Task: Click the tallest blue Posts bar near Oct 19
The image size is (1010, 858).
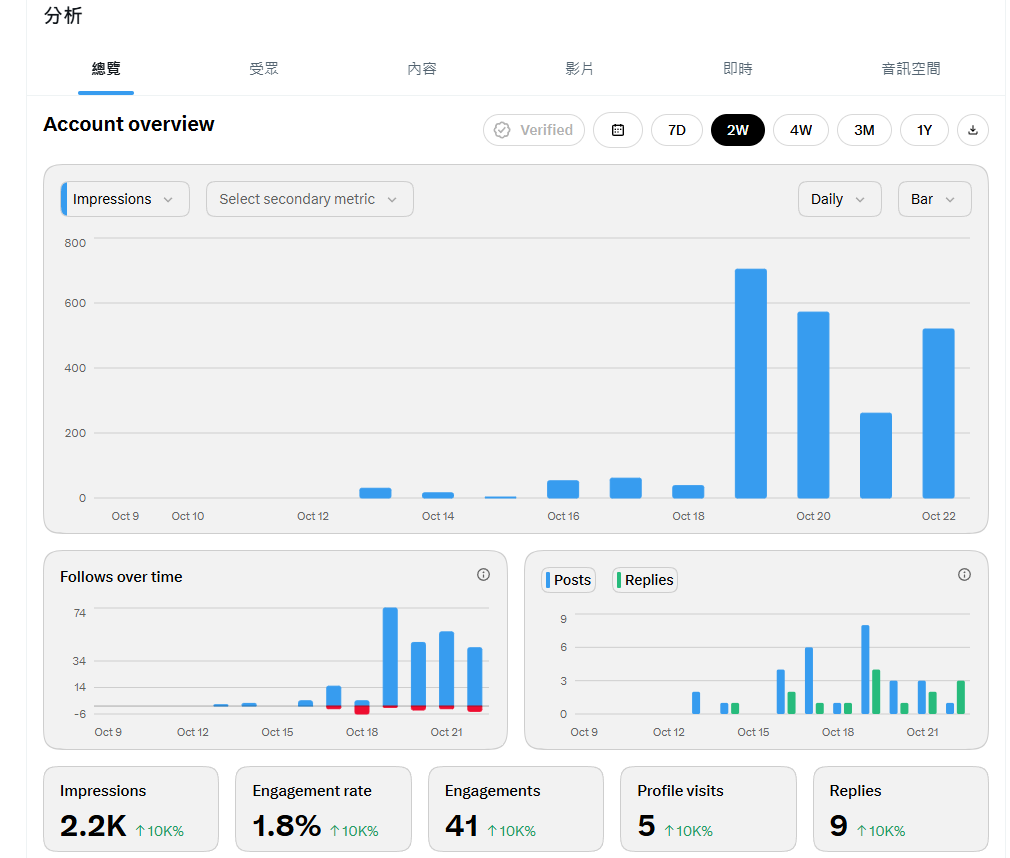Action: [865, 669]
